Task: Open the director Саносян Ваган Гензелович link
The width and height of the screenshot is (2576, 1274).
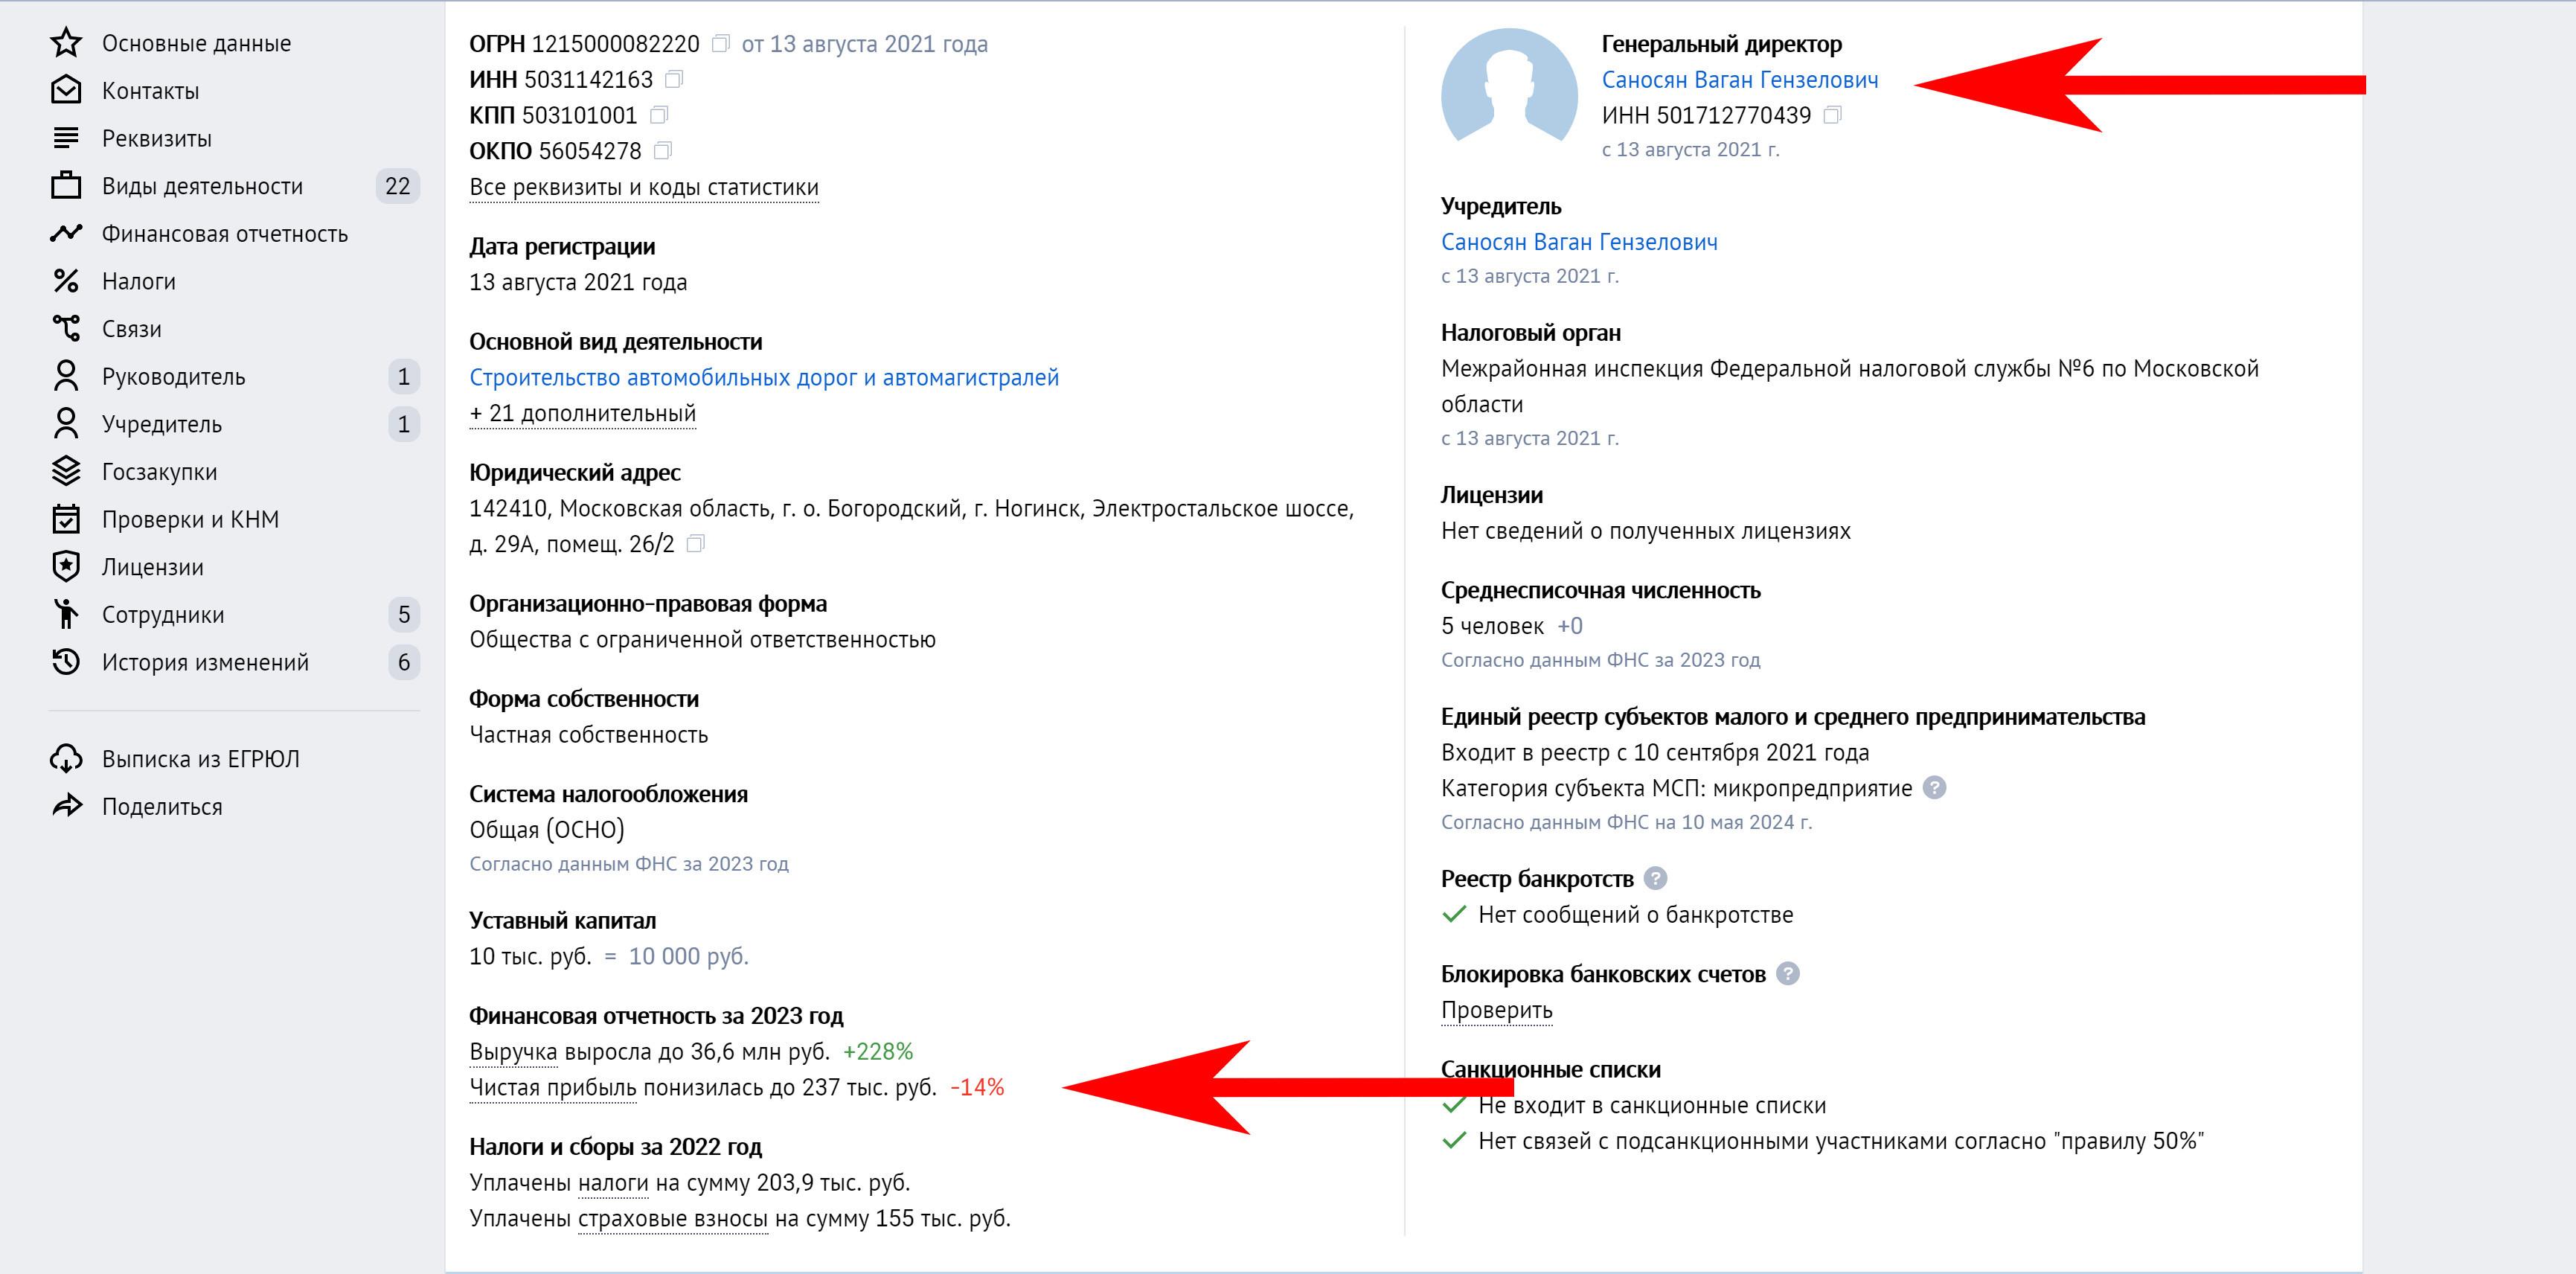Action: pyautogui.click(x=1740, y=80)
